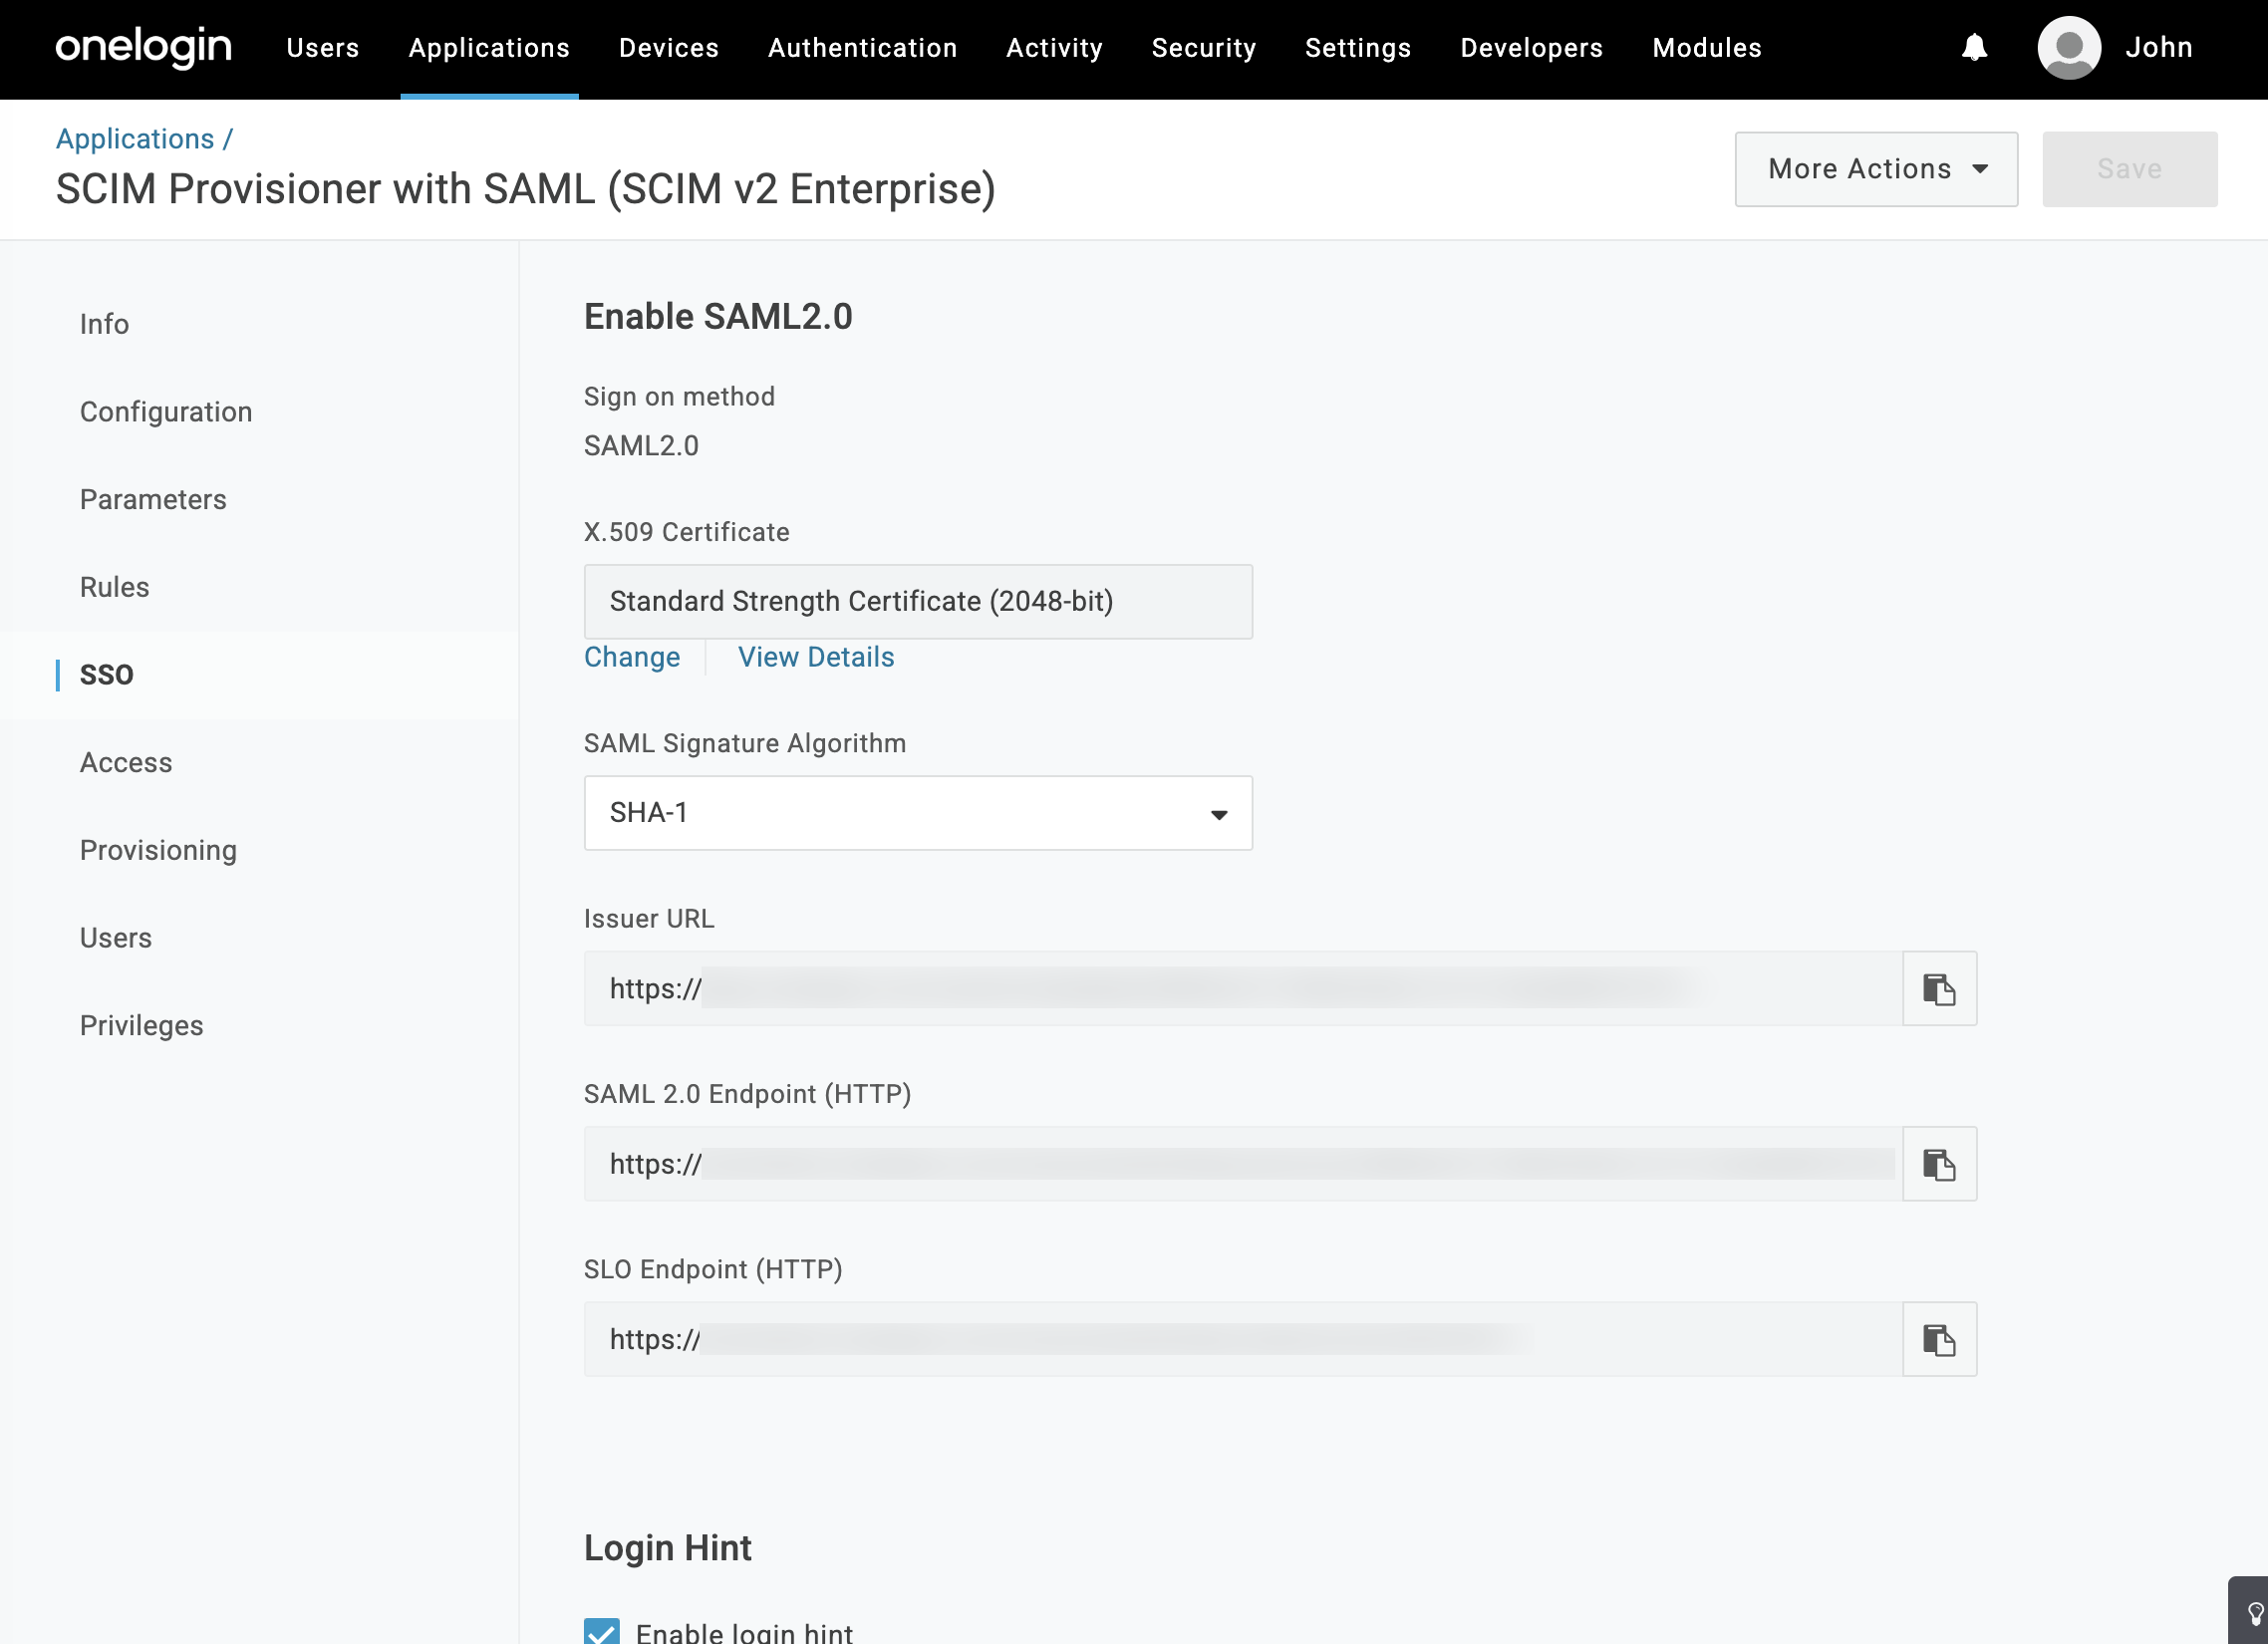Open the Developers menu

(x=1531, y=48)
